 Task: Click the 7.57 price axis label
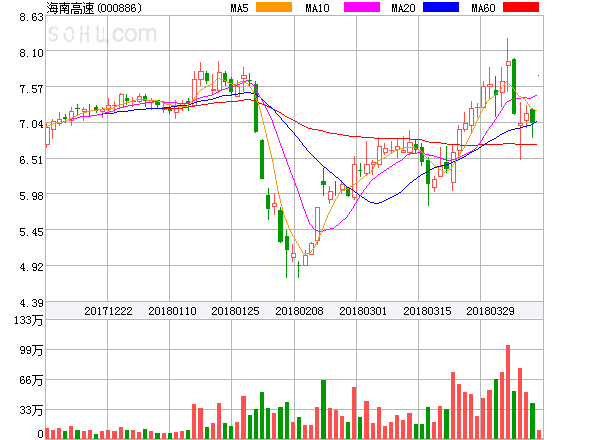click(x=32, y=89)
